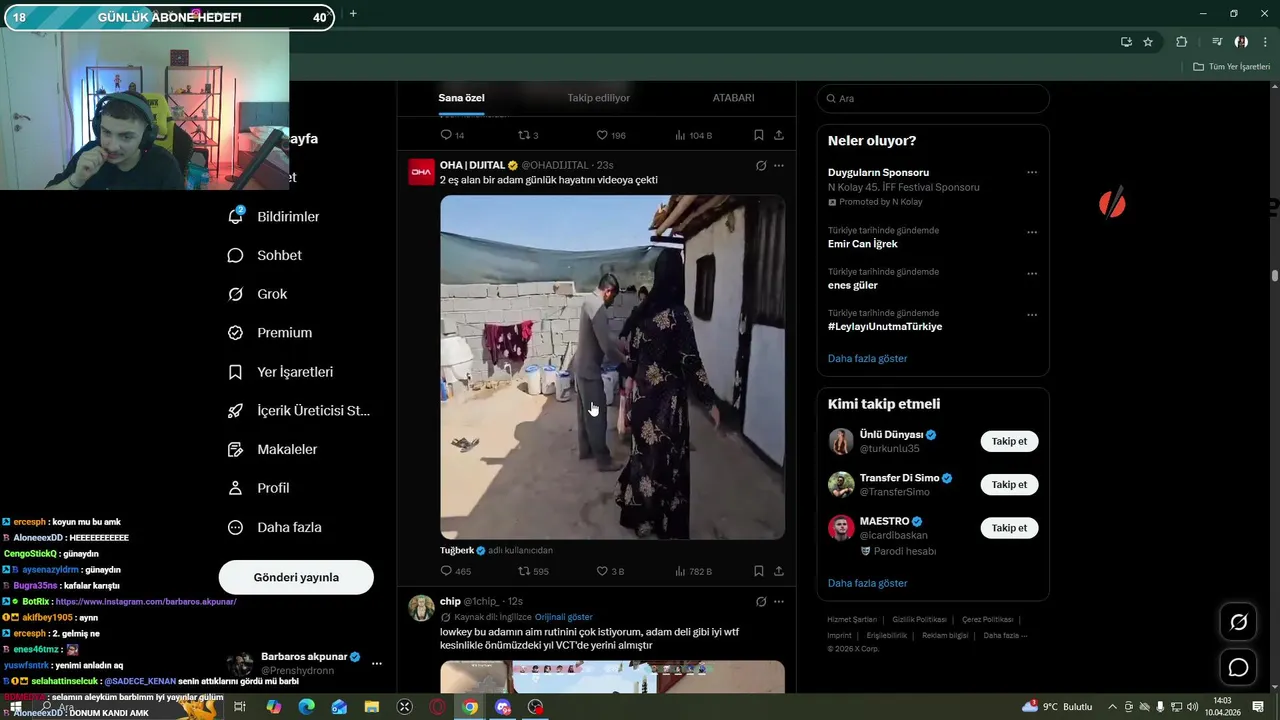Viewport: 1280px width, 720px height.
Task: Open İçerik Üreticisi St... sidebar item
Action: pyautogui.click(x=298, y=411)
